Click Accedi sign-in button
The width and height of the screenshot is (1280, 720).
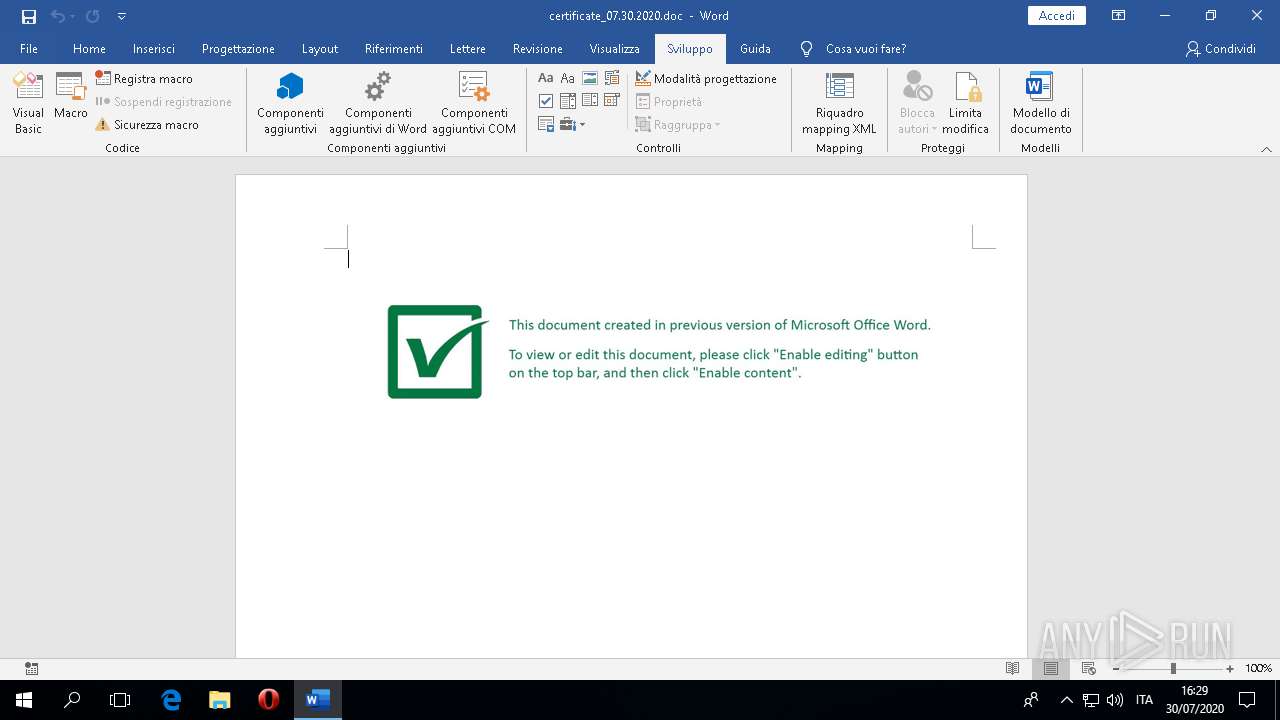(x=1057, y=16)
